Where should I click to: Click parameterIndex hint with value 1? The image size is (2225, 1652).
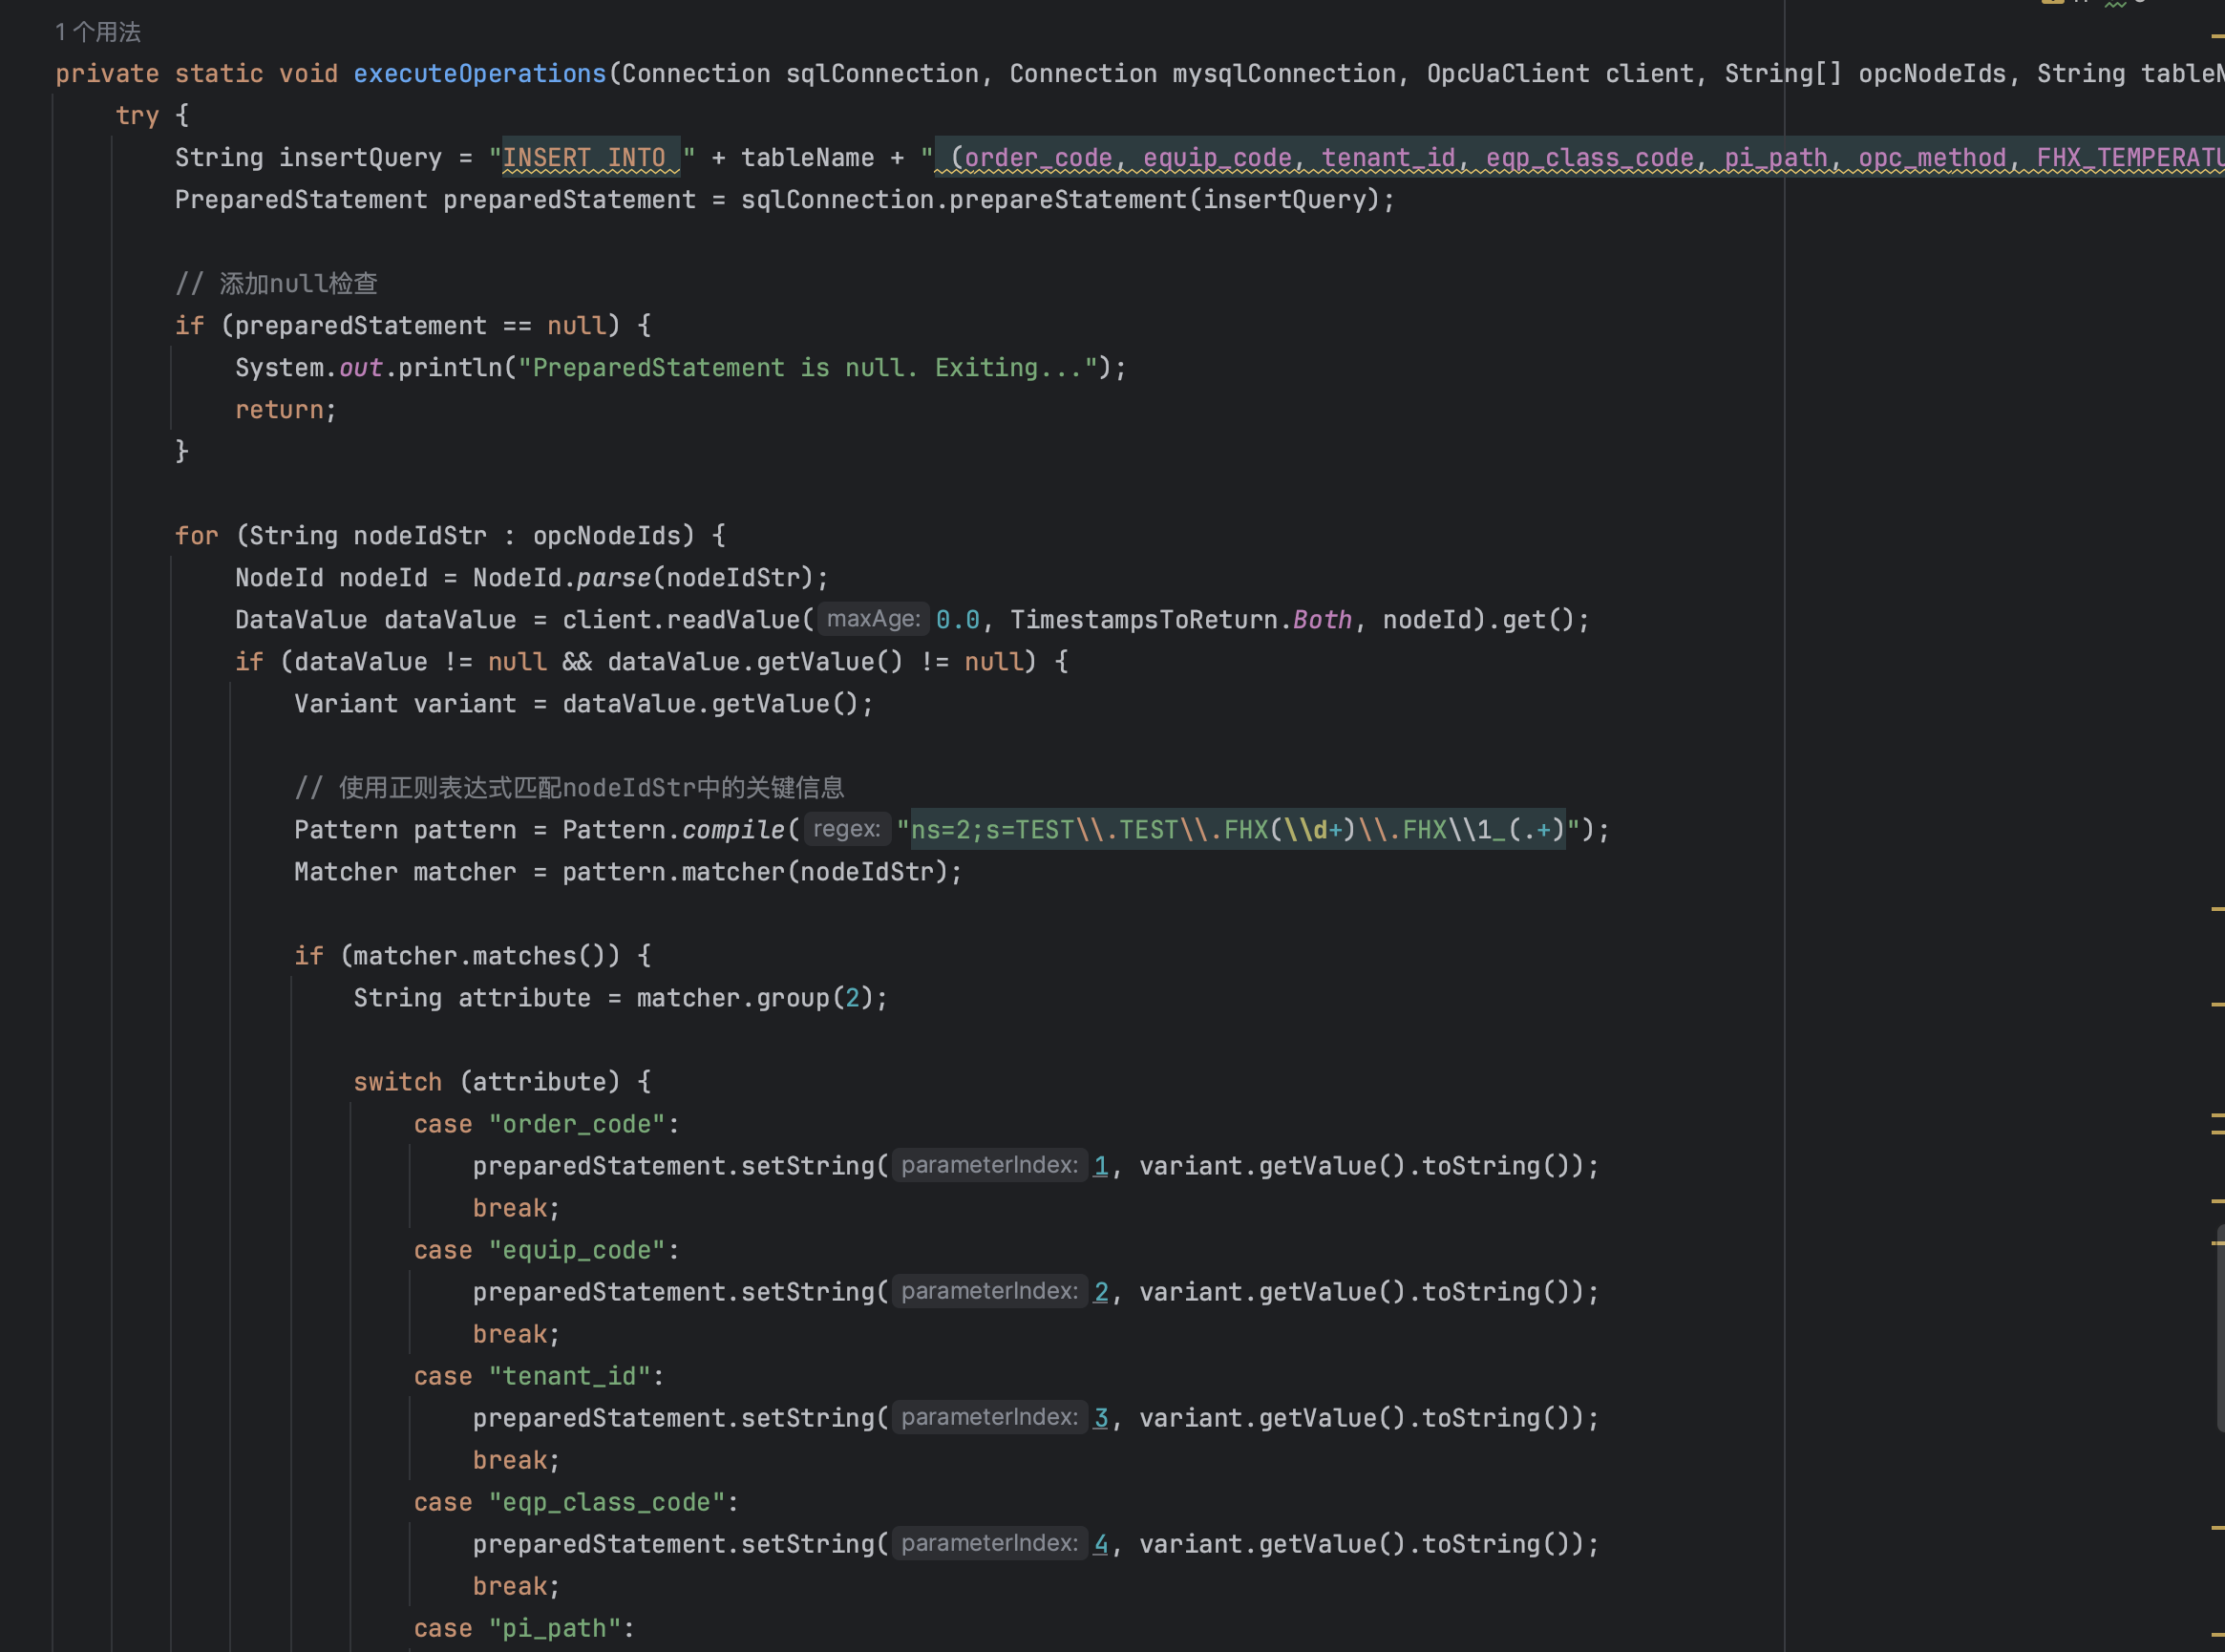click(989, 1165)
